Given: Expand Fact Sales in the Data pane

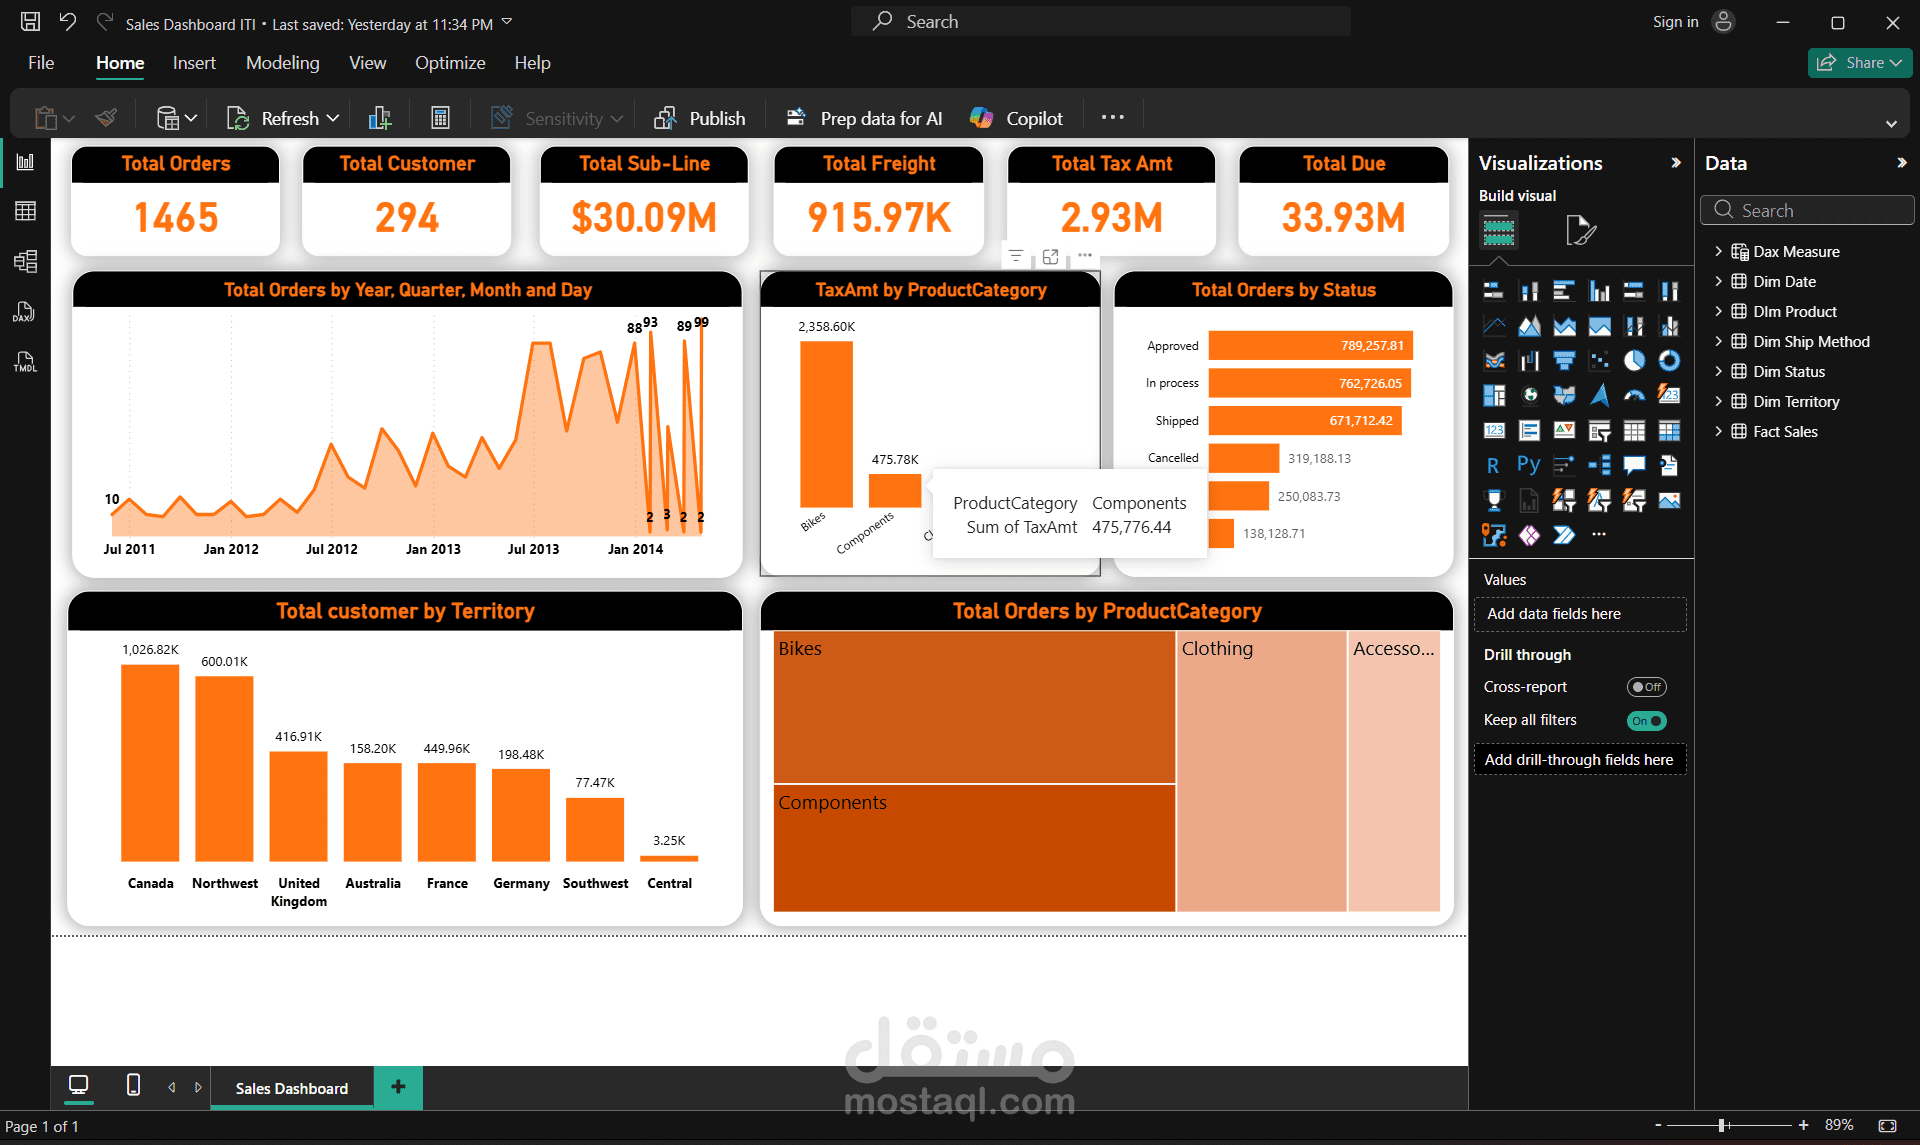Looking at the screenshot, I should coord(1720,431).
